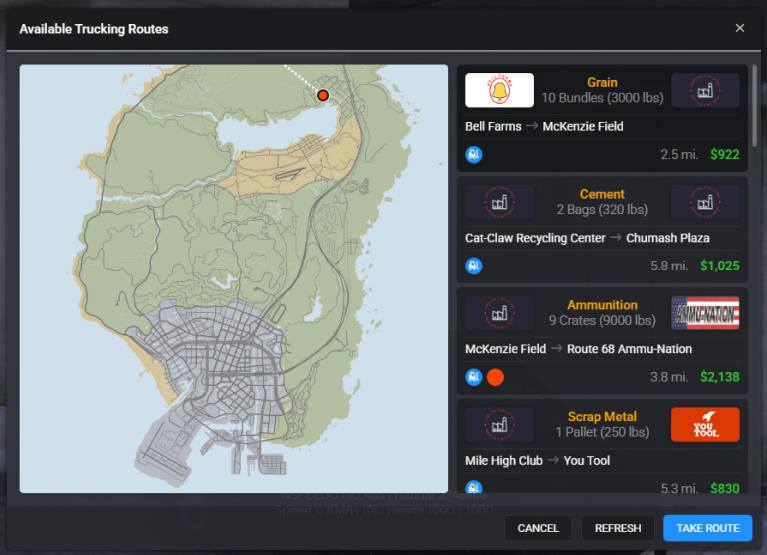The image size is (767, 555).
Task: Click 'You Tool' destination text
Action: tap(587, 461)
